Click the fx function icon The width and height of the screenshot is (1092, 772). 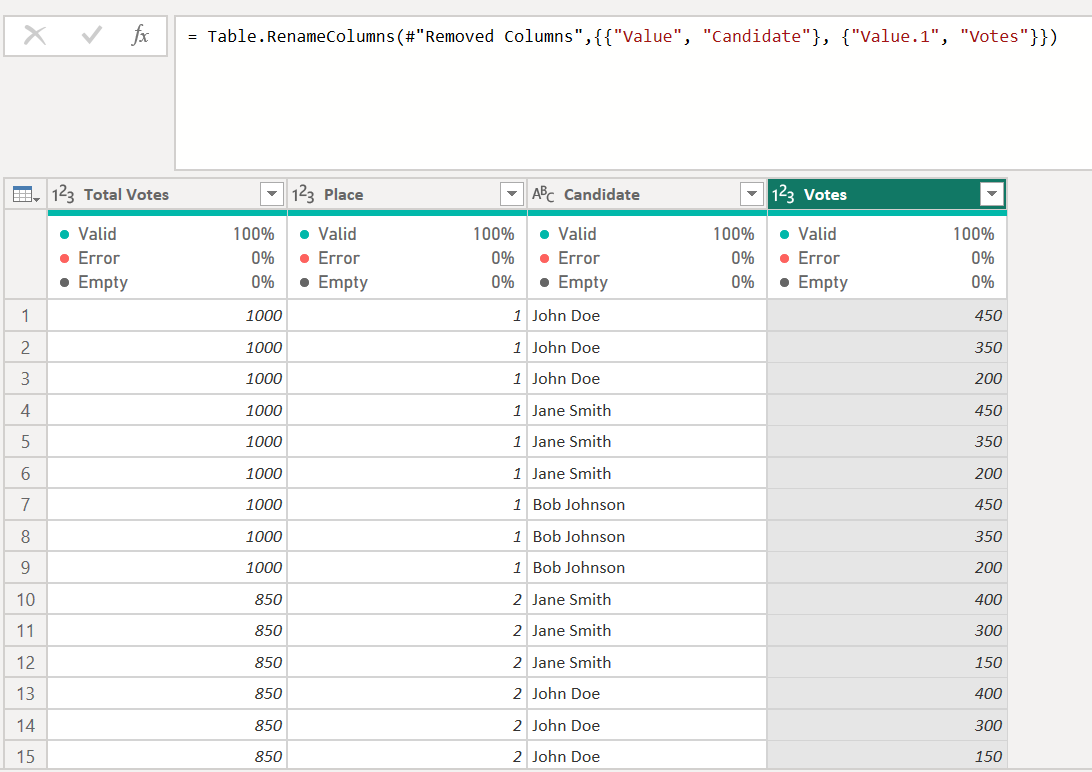[140, 35]
